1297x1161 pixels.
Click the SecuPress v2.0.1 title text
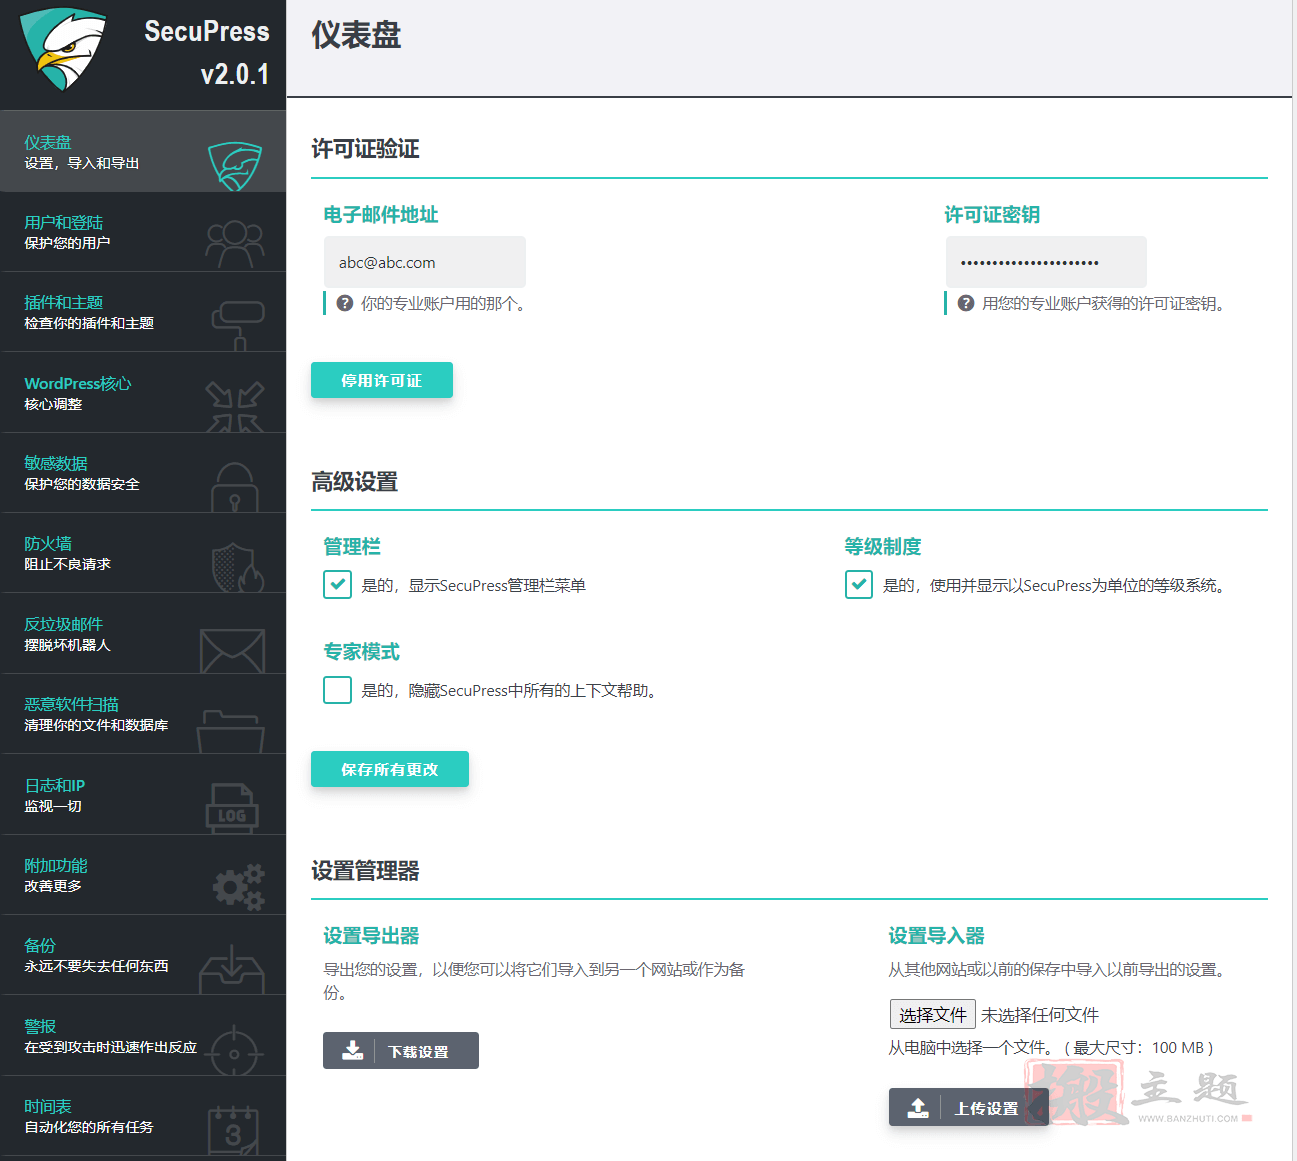coord(207,52)
